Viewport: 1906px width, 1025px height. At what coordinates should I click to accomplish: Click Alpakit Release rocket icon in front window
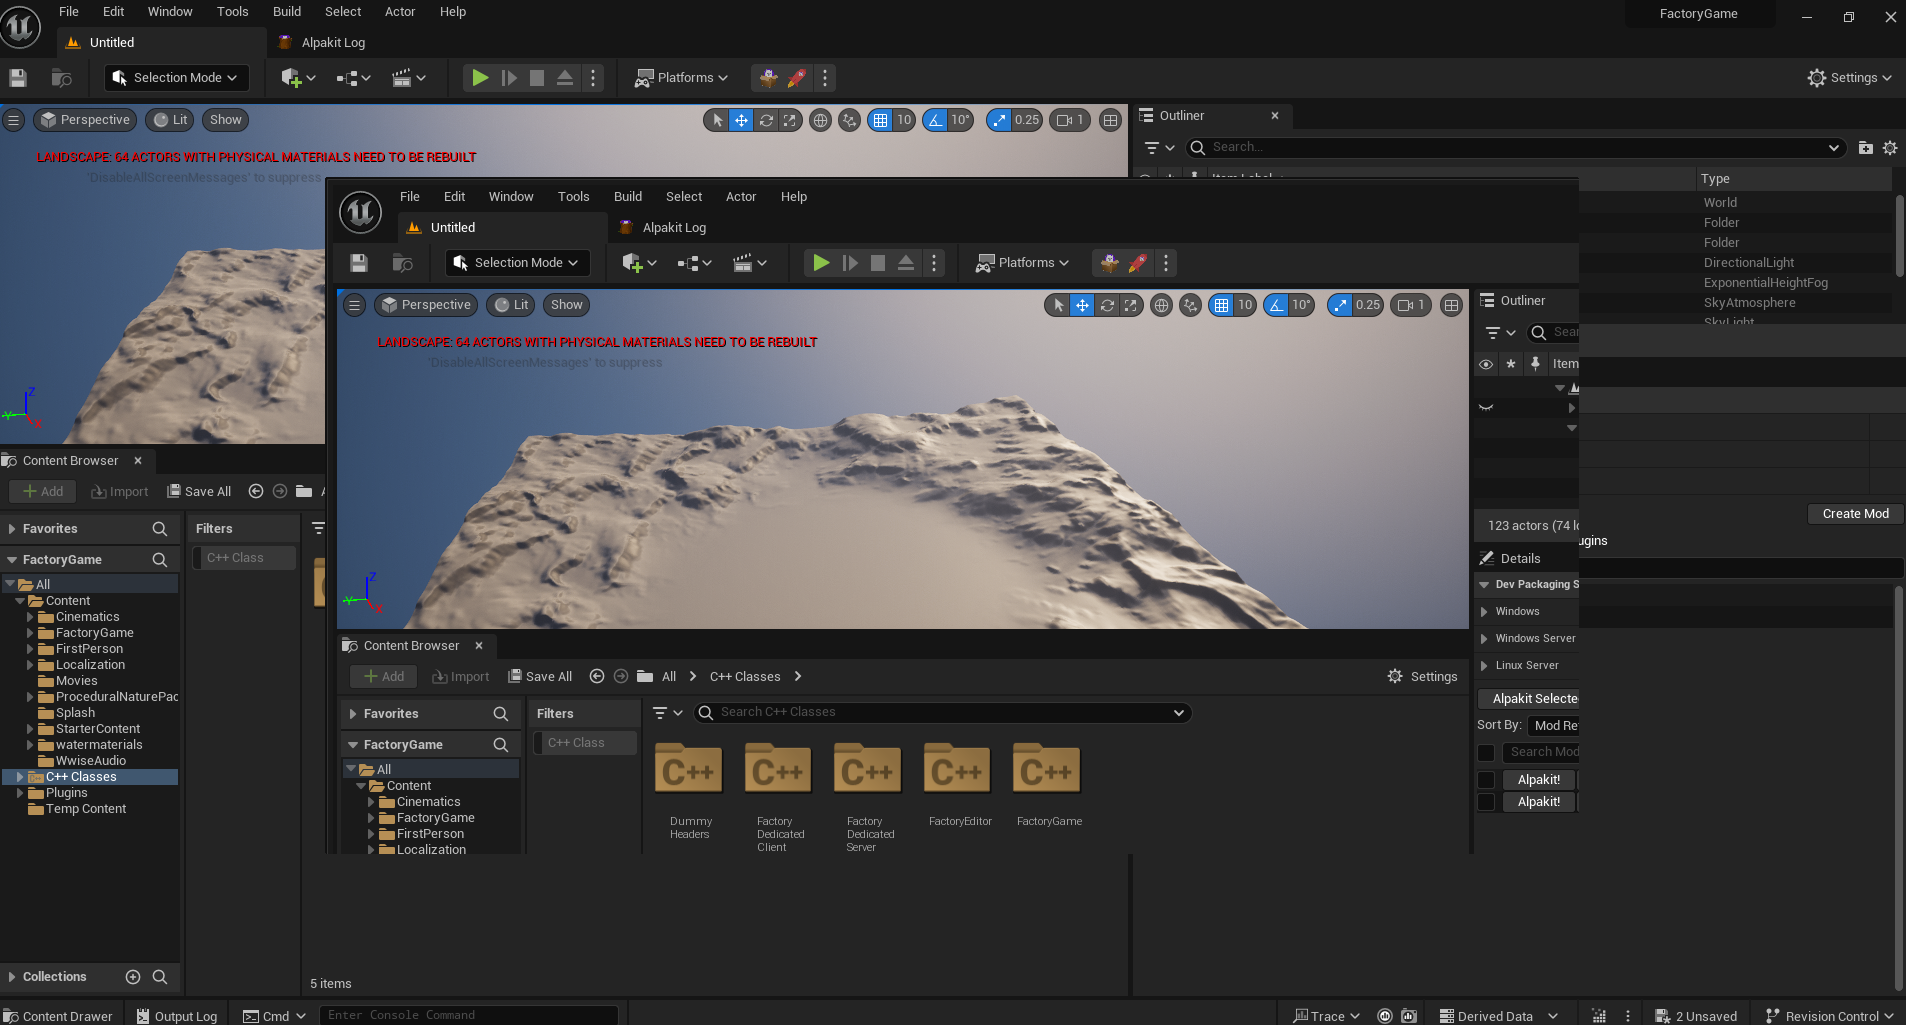coord(1138,263)
